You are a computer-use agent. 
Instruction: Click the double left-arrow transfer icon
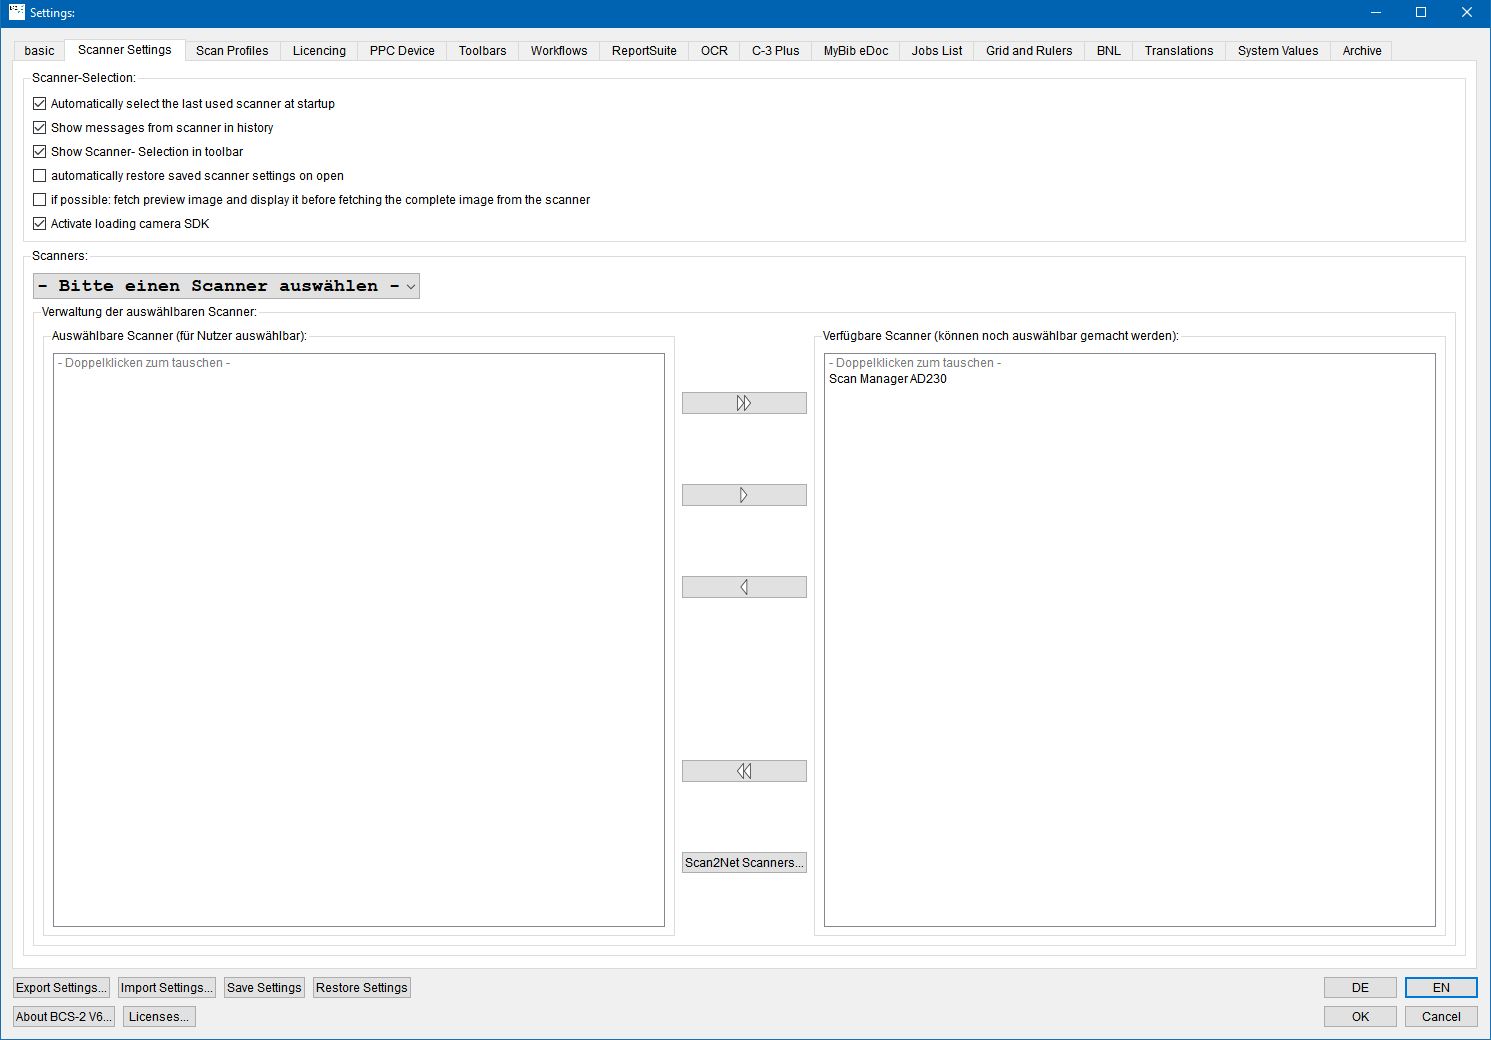744,770
